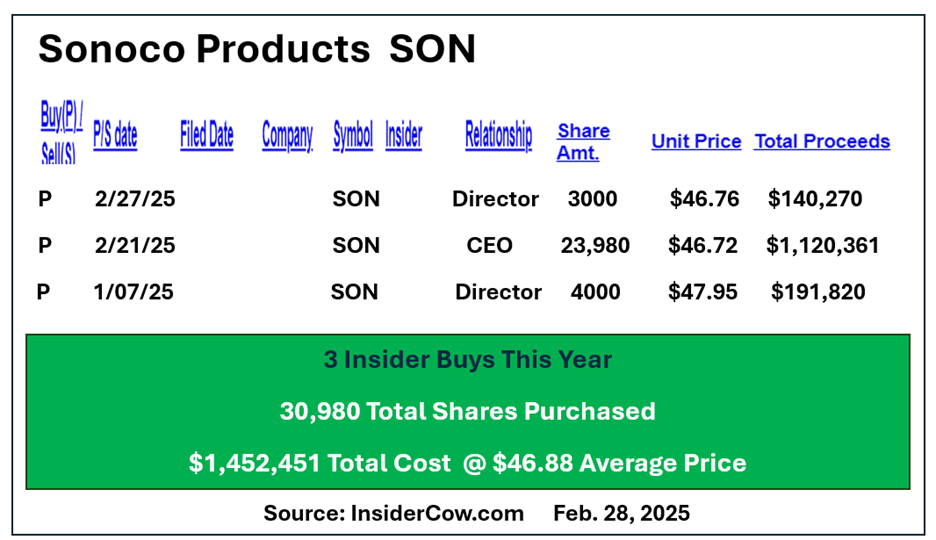The width and height of the screenshot is (936, 540).
Task: Click the $1,120,361 total proceeds value
Action: click(823, 245)
